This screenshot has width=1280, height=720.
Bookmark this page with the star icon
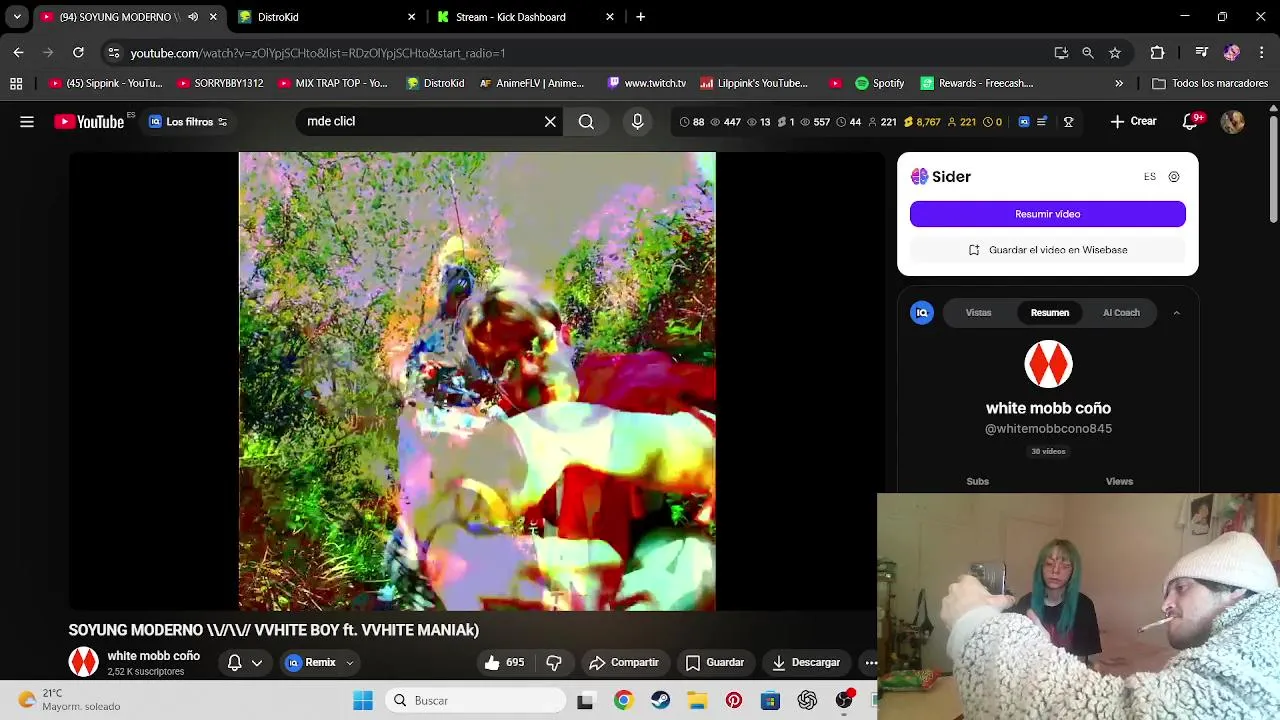(1114, 53)
